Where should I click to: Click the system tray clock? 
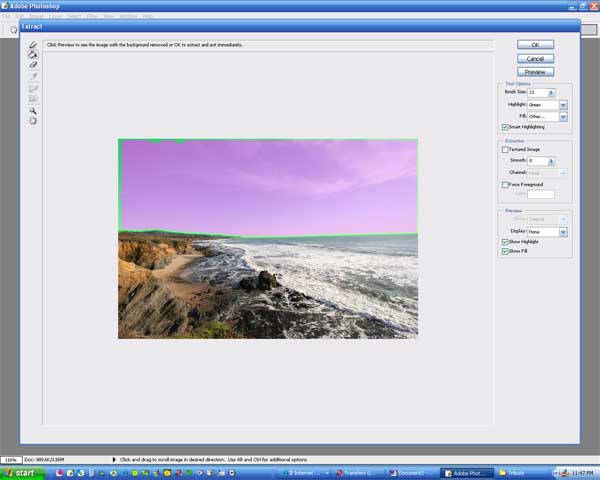point(583,473)
